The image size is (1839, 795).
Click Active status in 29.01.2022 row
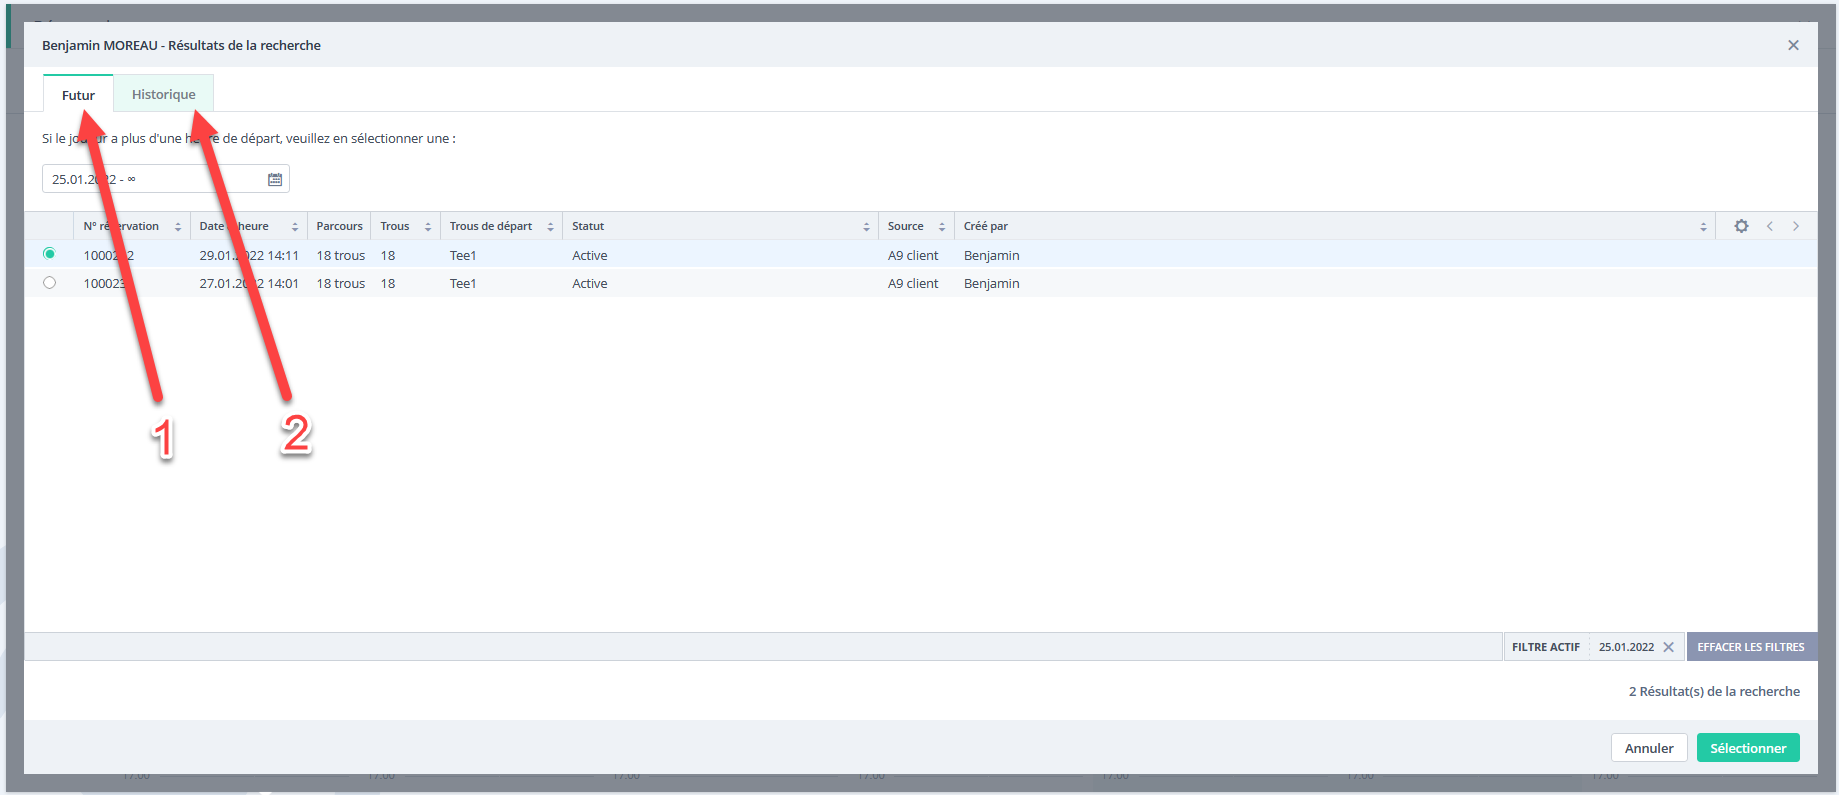tap(590, 255)
